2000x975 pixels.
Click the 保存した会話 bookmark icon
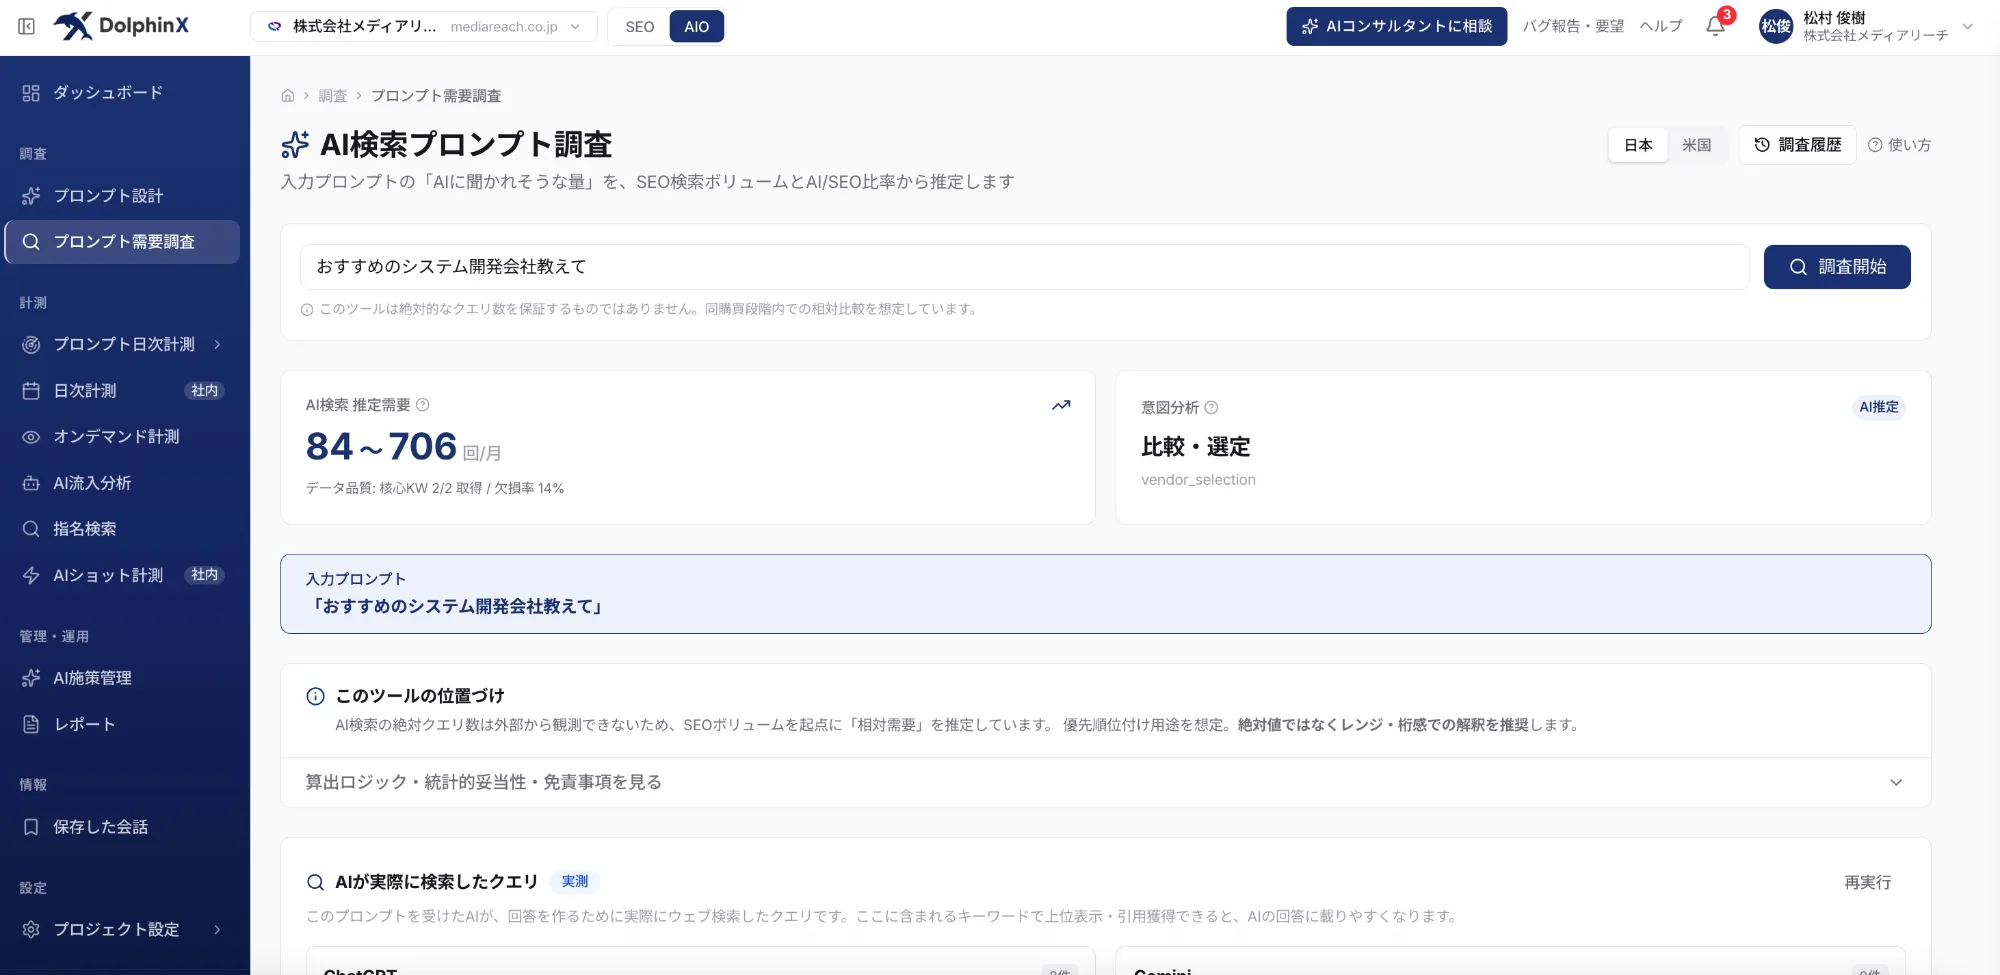click(31, 827)
